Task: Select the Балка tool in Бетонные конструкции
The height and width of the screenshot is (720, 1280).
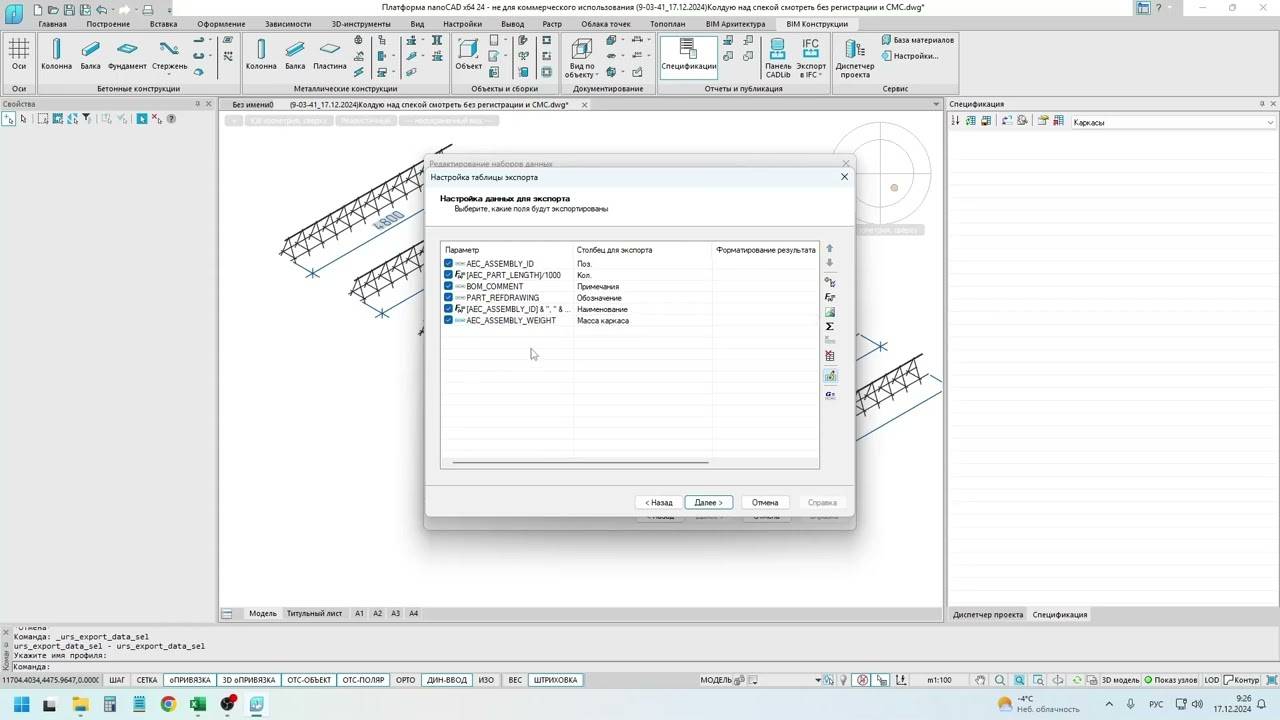Action: tap(90, 54)
